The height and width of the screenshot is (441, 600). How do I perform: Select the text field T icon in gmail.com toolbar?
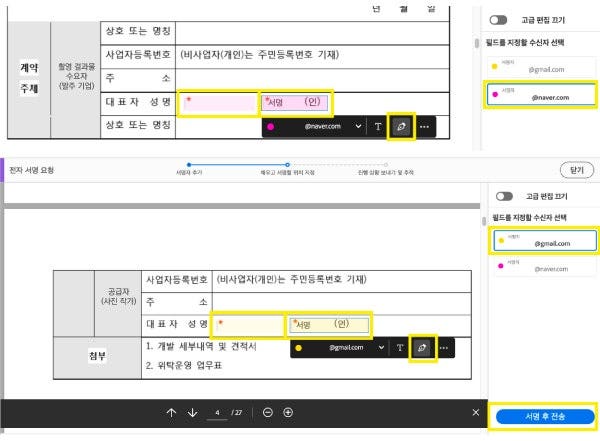(x=400, y=348)
